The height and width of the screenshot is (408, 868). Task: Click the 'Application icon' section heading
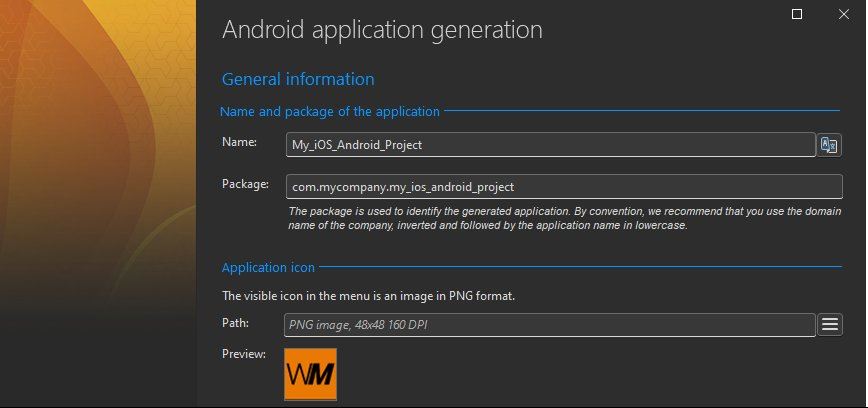pyautogui.click(x=268, y=267)
